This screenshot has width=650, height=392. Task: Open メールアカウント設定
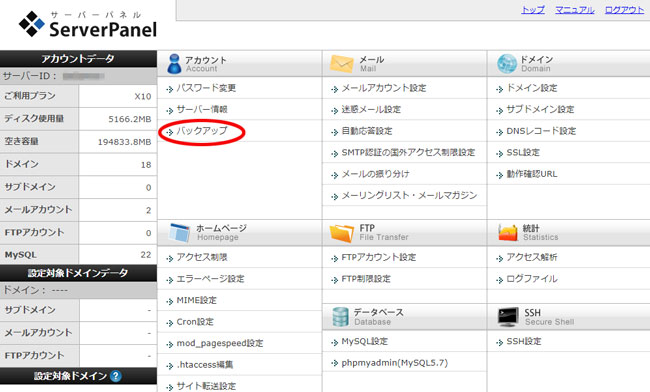[x=383, y=88]
